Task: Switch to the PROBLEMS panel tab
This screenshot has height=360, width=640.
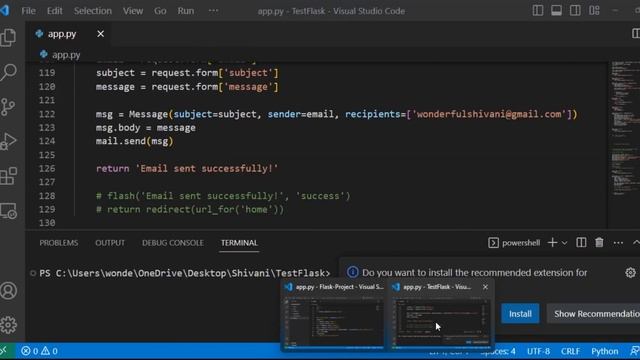Action: tap(59, 243)
